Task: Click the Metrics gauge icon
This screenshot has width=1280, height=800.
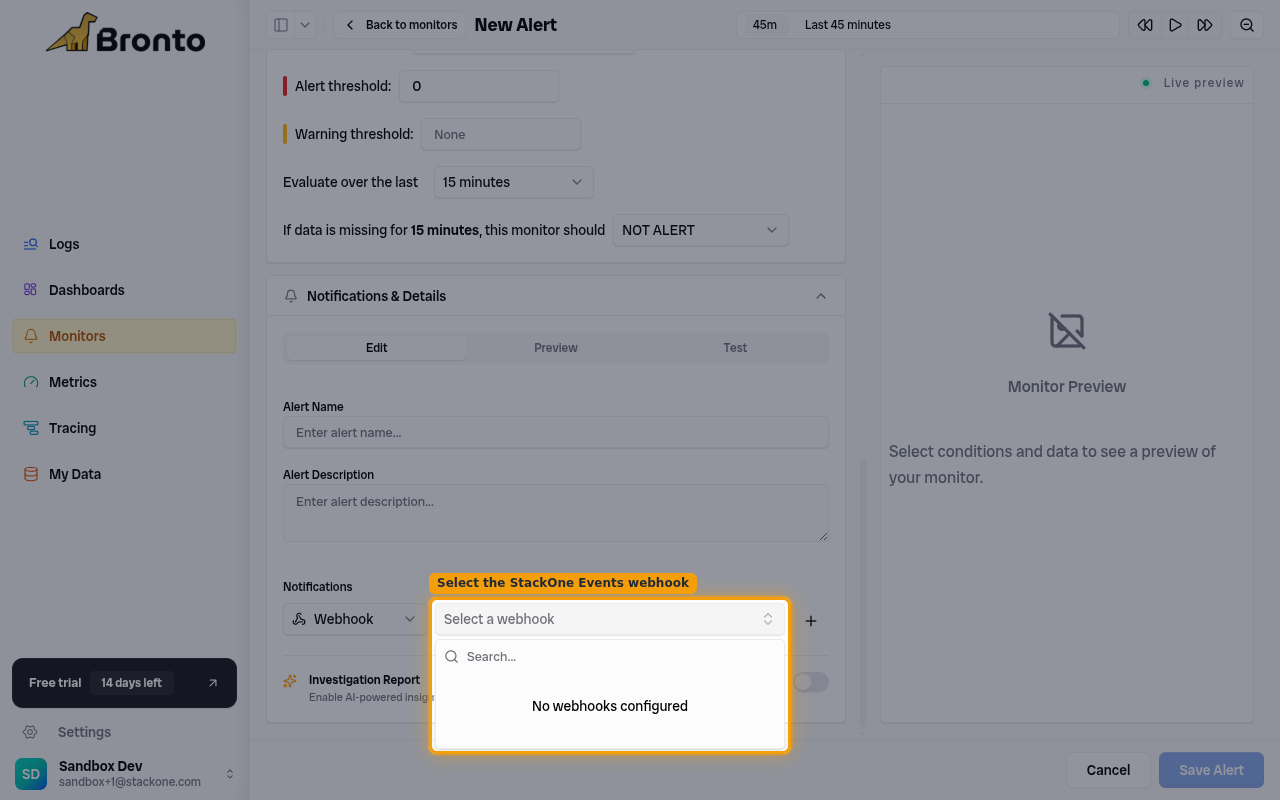Action: [31, 382]
